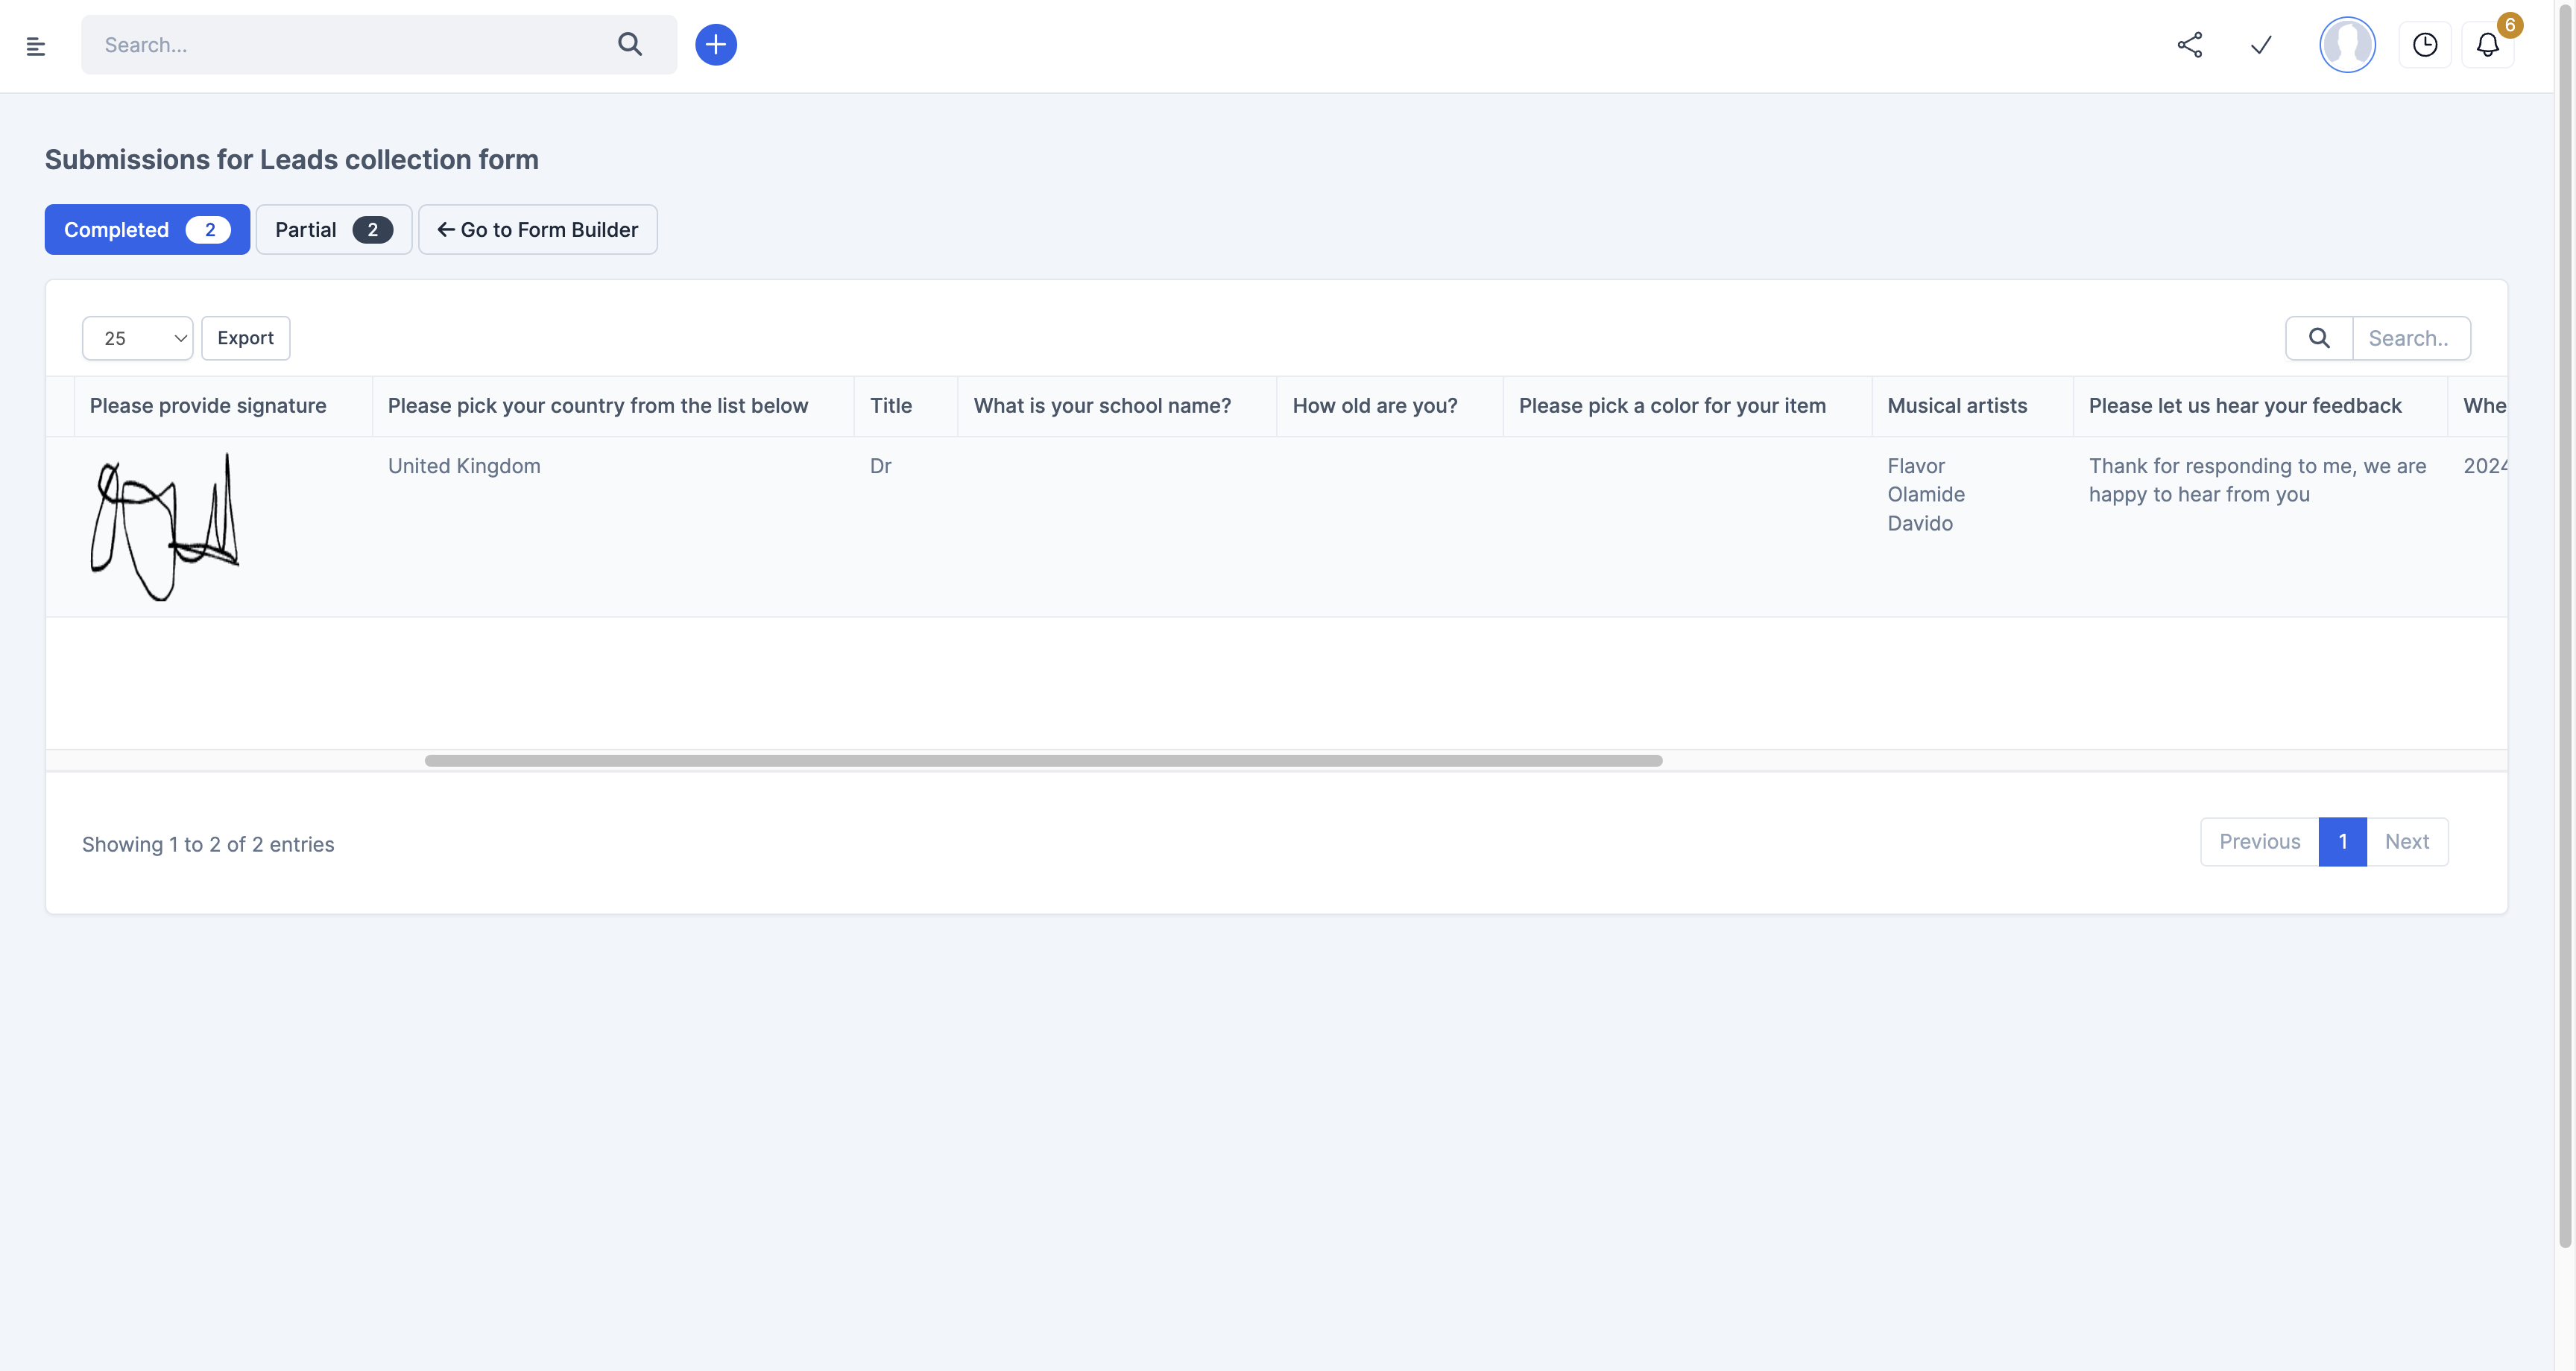Click the checkmark icon in the header

[x=2261, y=45]
